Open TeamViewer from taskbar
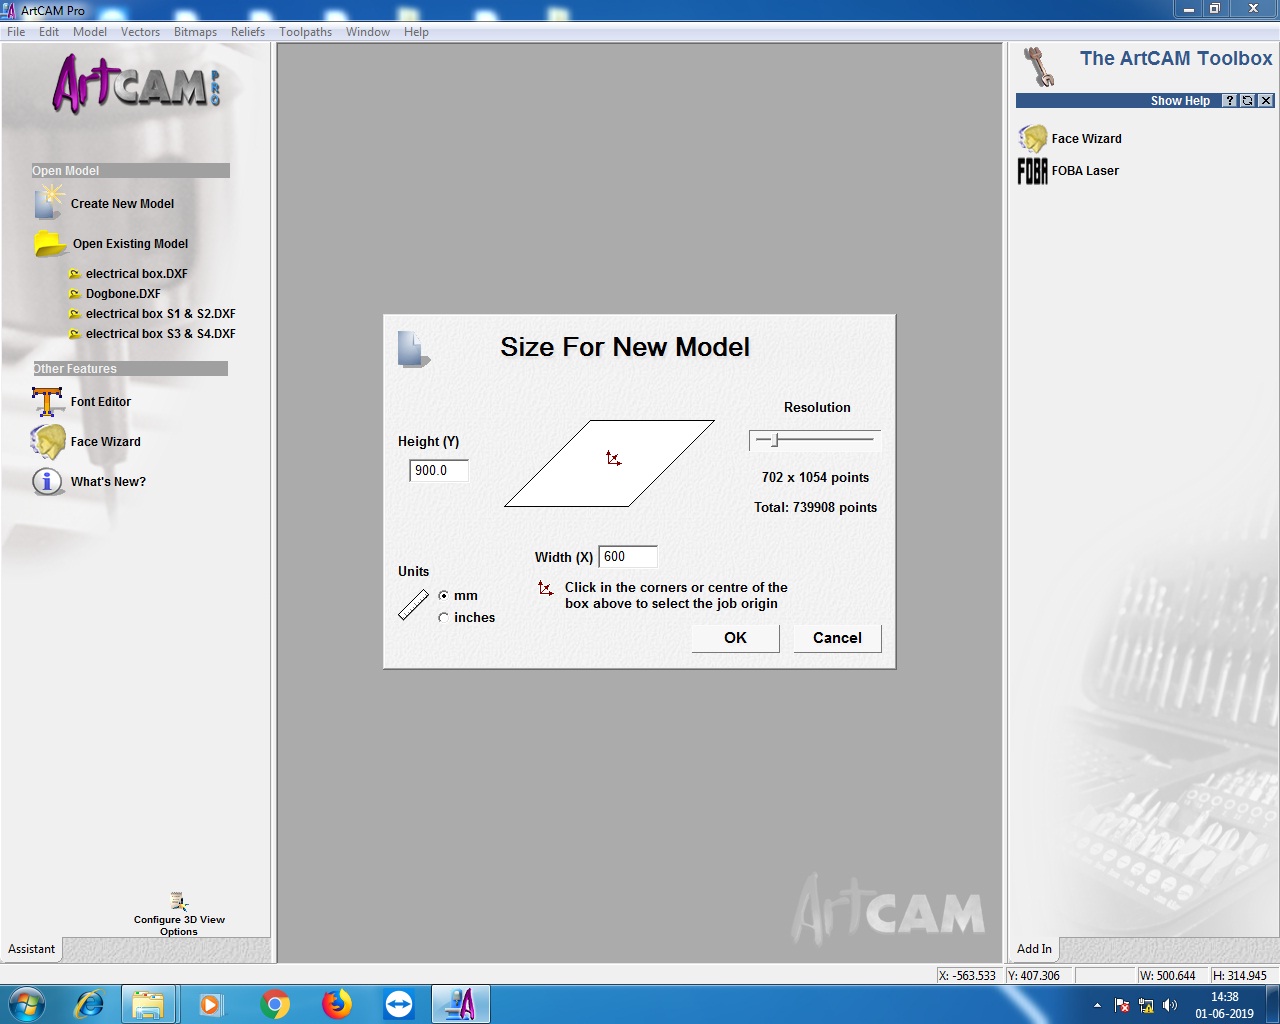Image resolution: width=1280 pixels, height=1024 pixels. click(399, 1004)
